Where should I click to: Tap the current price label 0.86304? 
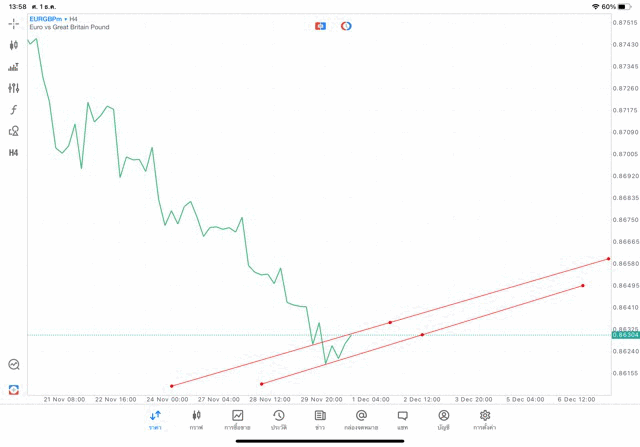tap(625, 335)
